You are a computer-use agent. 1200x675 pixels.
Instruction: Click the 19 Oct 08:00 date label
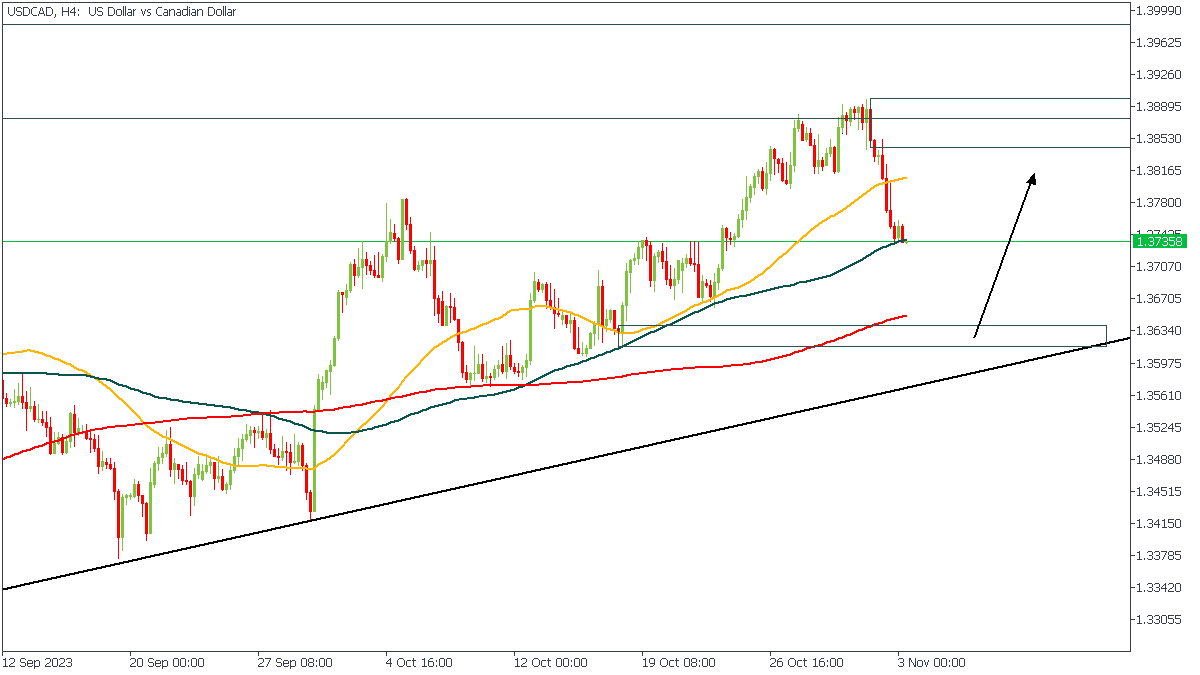(x=677, y=662)
